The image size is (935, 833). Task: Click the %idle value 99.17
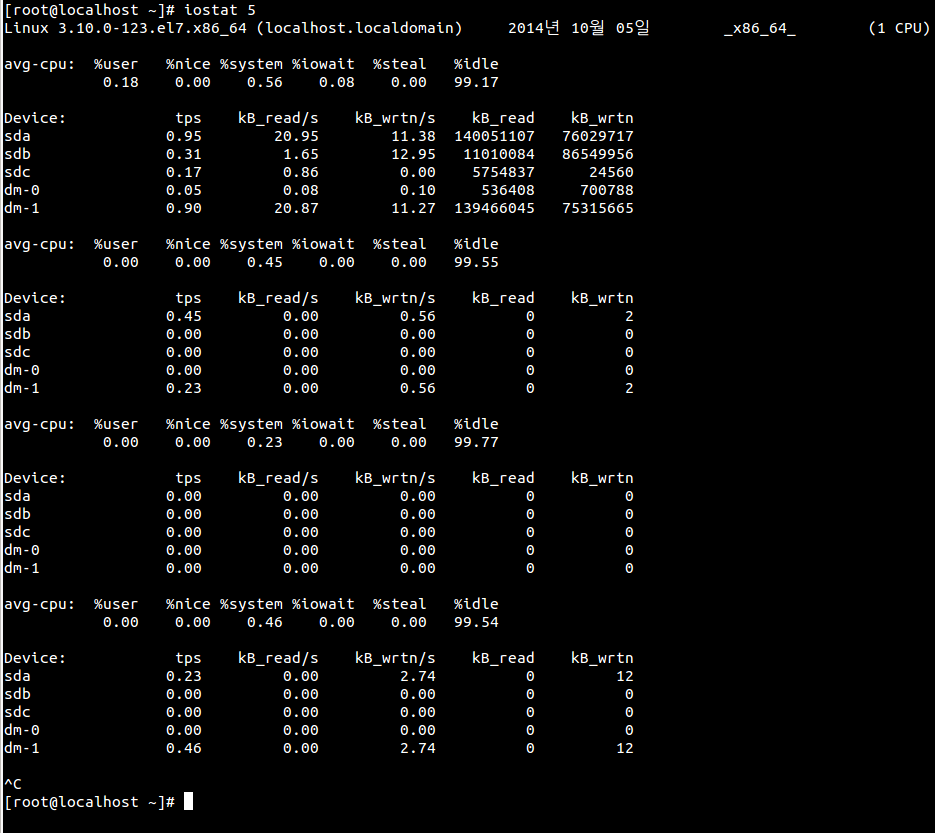point(475,82)
